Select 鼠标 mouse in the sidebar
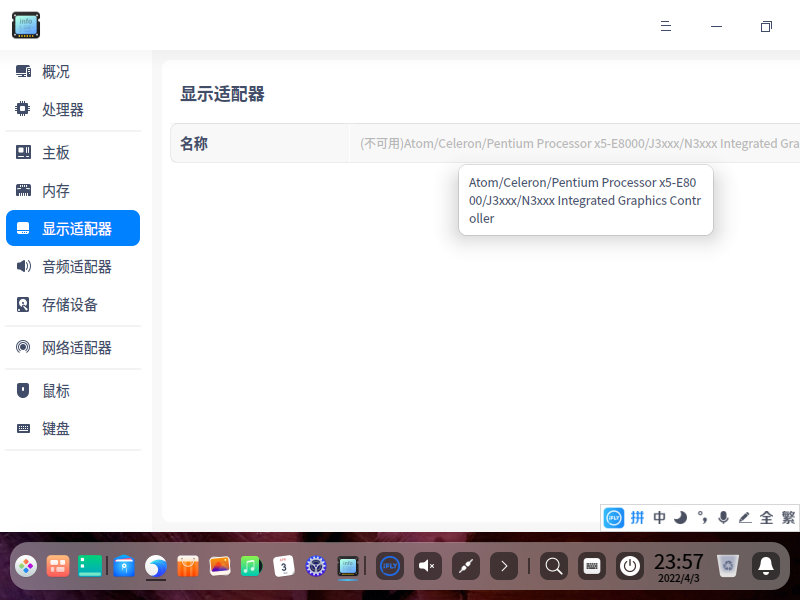This screenshot has height=600, width=800. (54, 390)
